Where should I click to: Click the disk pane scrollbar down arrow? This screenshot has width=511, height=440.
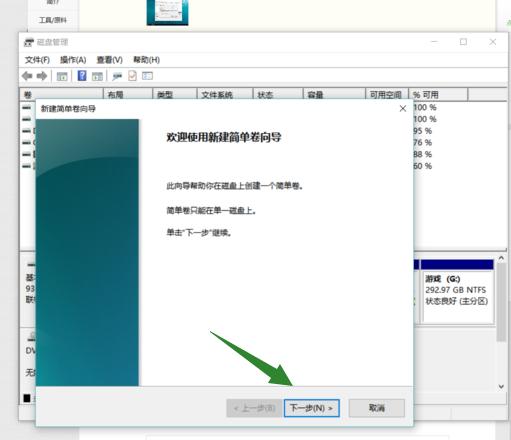pyautogui.click(x=501, y=386)
